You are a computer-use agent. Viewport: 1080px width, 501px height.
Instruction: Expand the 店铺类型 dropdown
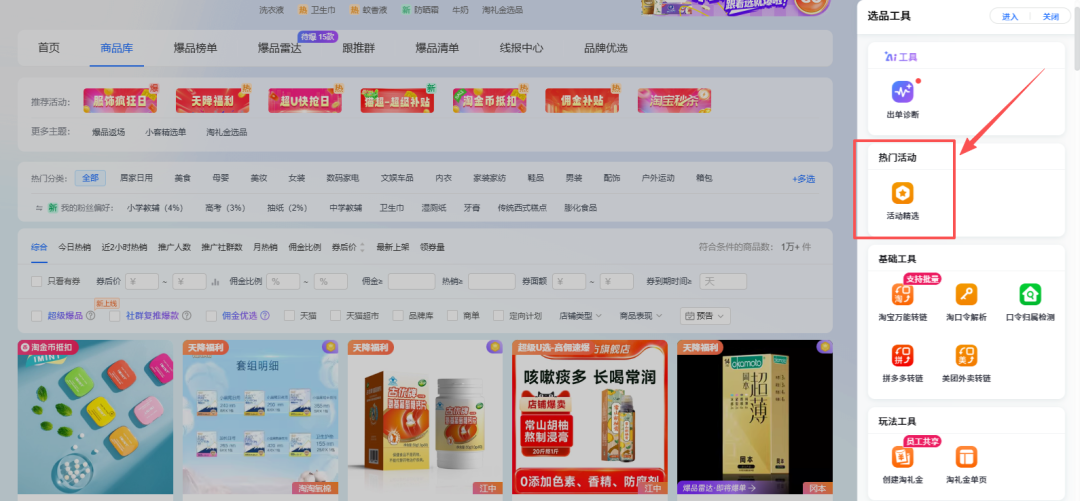pyautogui.click(x=580, y=316)
